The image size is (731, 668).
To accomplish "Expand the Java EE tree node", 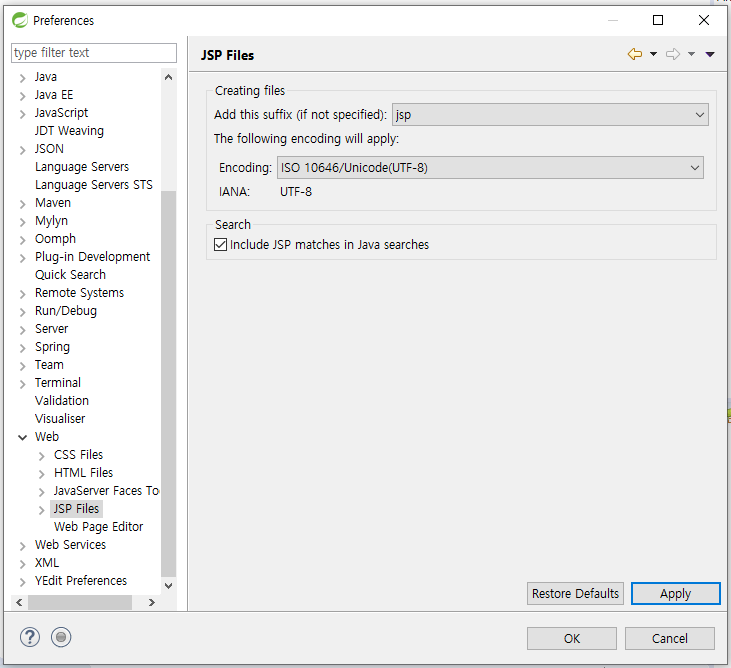I will (x=22, y=96).
